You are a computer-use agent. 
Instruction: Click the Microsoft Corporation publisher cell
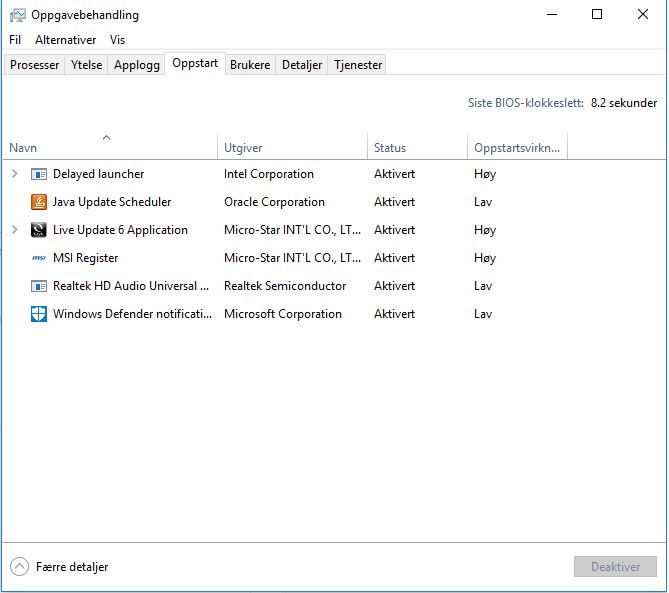tap(283, 314)
